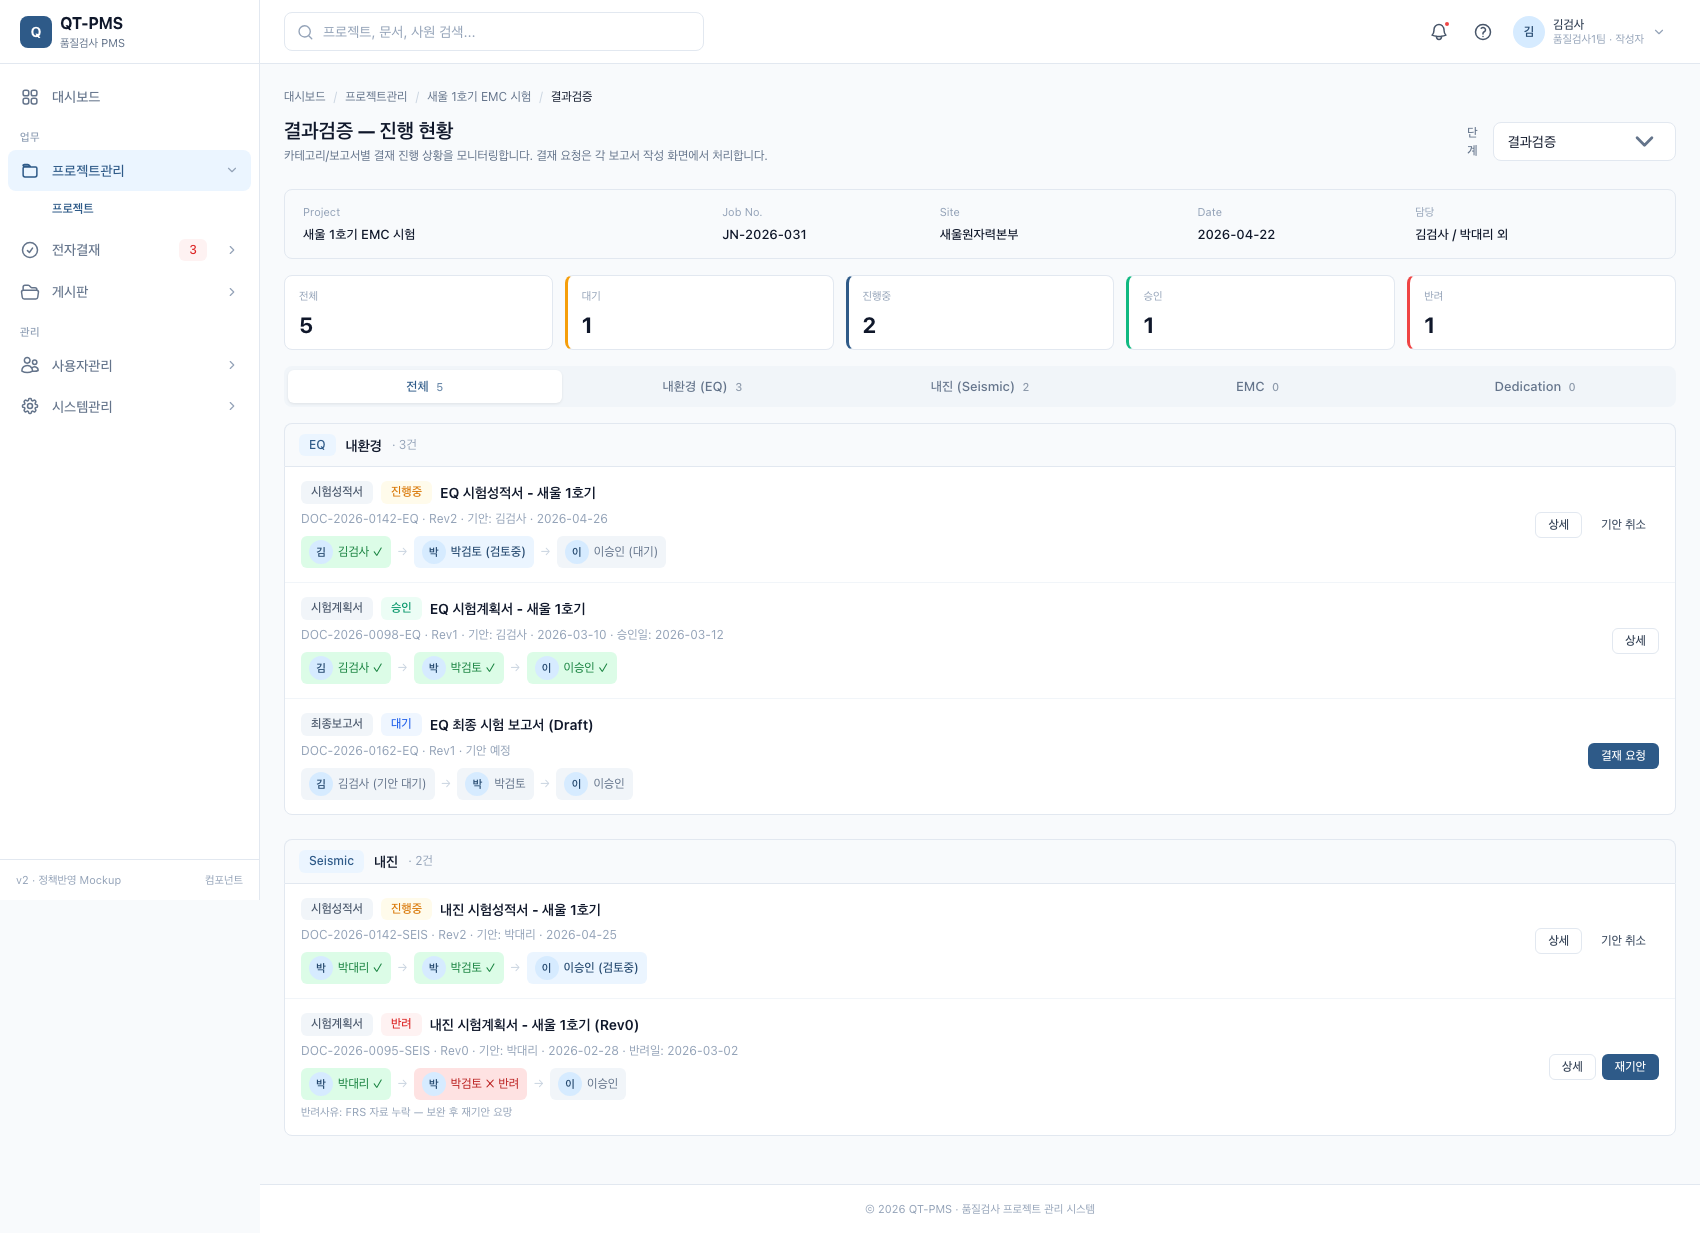Select the 전체 5 tab
Viewport: 1700px width, 1233px height.
tap(425, 387)
